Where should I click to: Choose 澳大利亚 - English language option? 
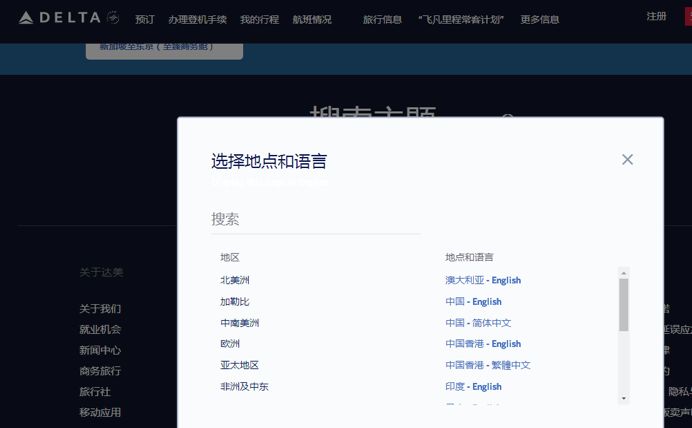point(483,280)
